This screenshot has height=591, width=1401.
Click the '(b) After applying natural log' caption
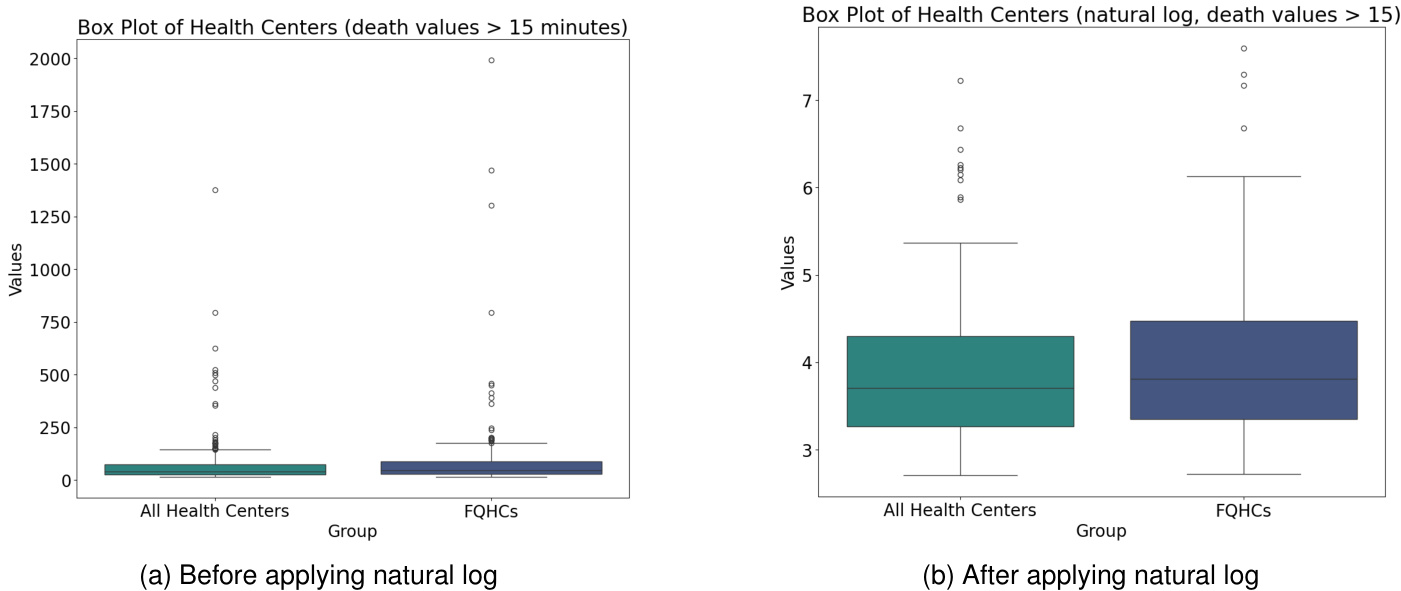coord(1090,576)
